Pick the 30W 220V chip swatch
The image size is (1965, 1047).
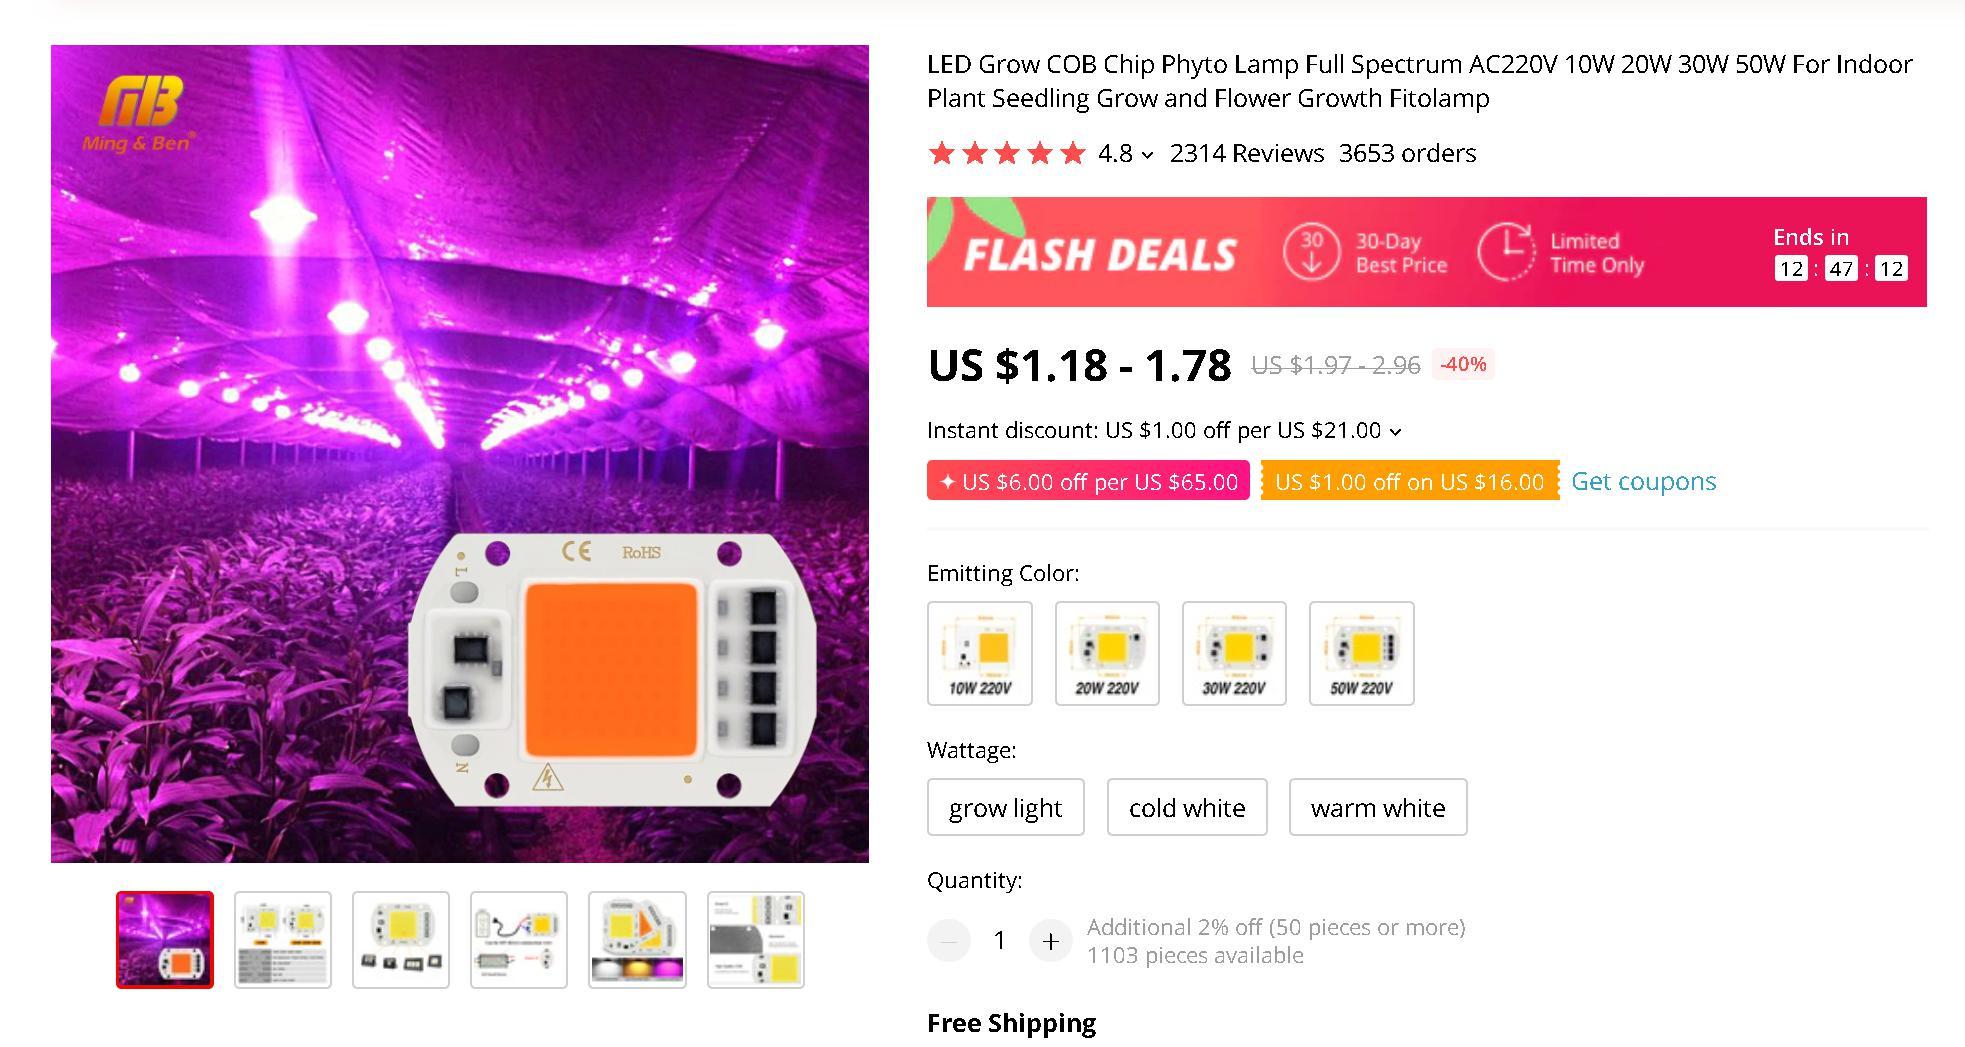tap(1234, 653)
